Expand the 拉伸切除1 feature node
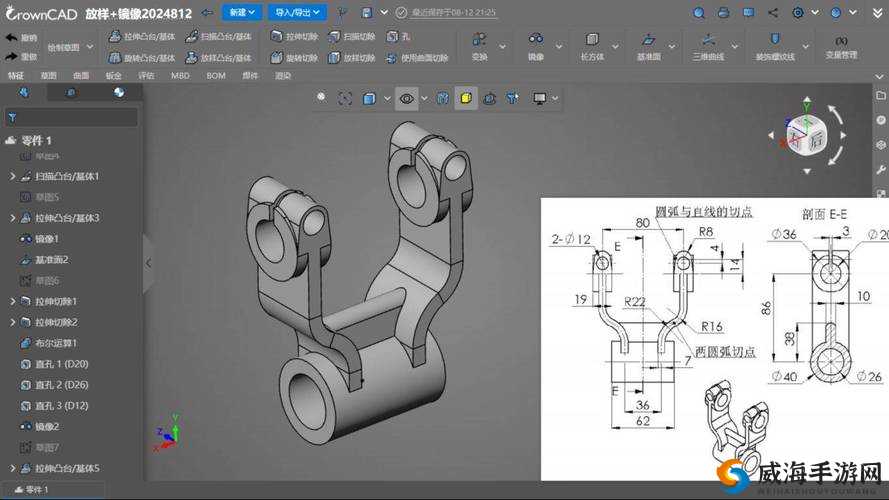Viewport: 889px width, 500px height. pos(12,301)
